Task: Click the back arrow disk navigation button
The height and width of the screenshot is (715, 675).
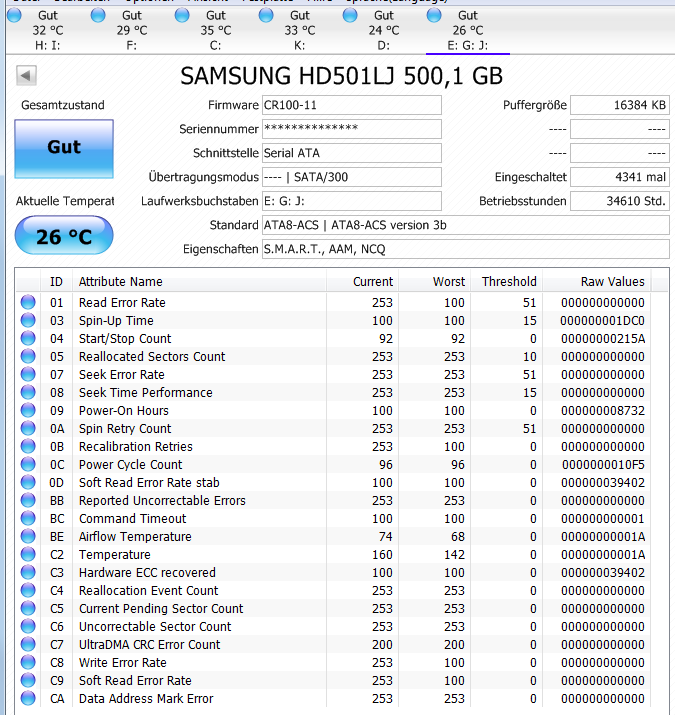Action: [x=26, y=75]
